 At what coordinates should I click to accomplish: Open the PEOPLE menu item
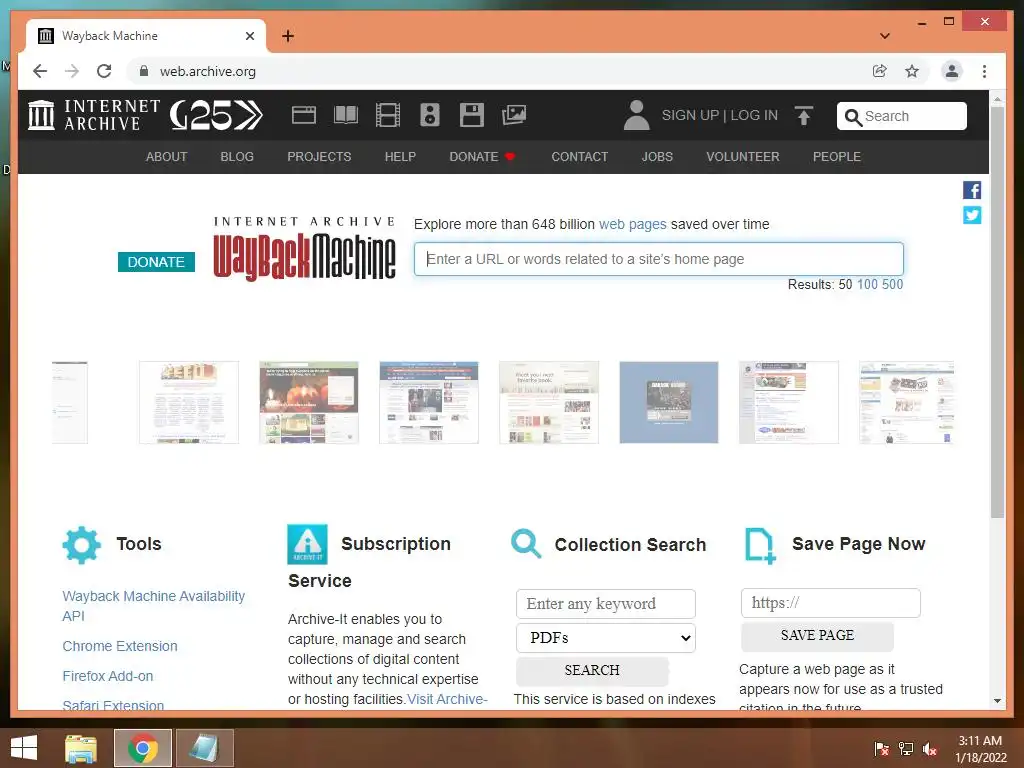(837, 157)
